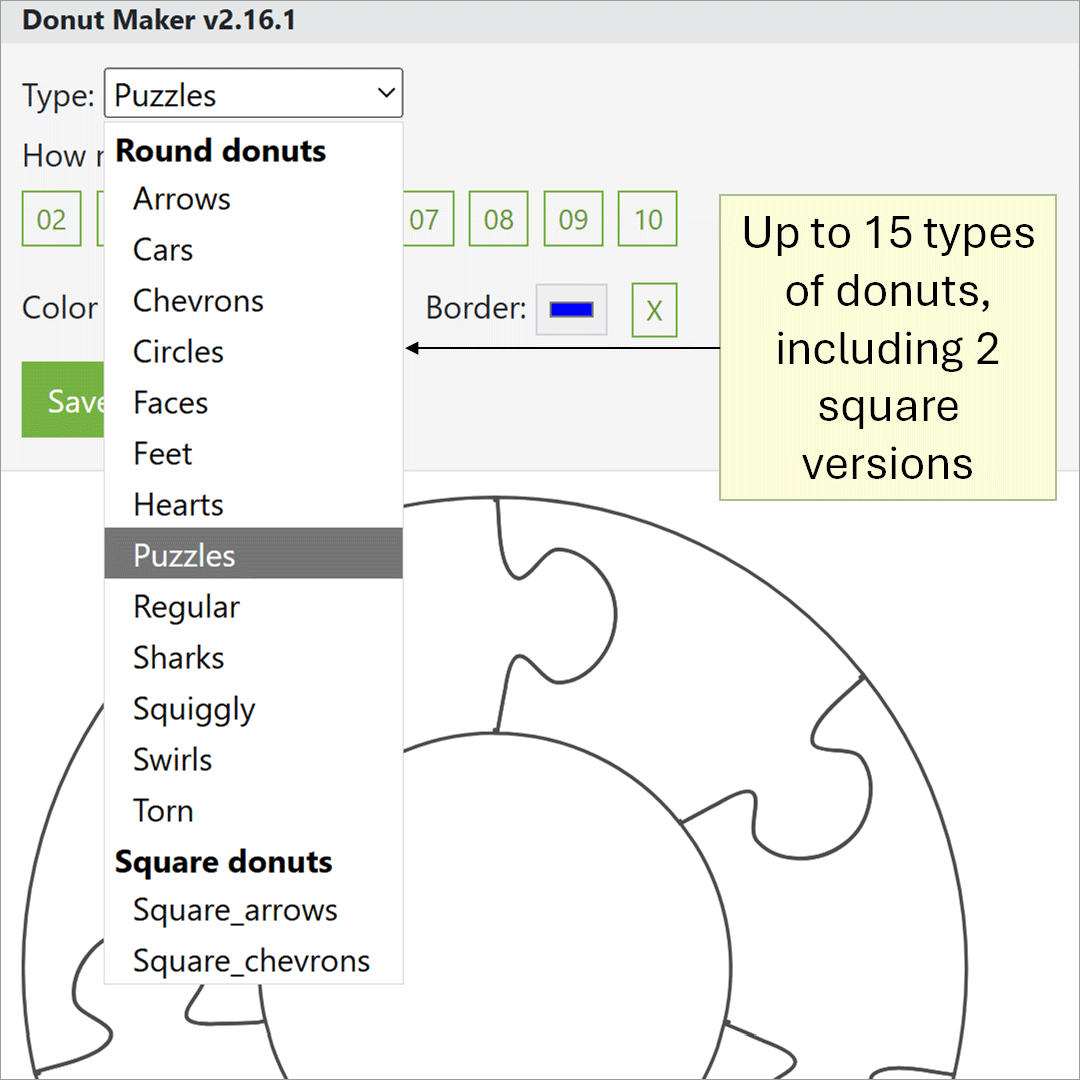Screen dimensions: 1080x1080
Task: Click the X button beside Border color
Action: click(x=654, y=310)
